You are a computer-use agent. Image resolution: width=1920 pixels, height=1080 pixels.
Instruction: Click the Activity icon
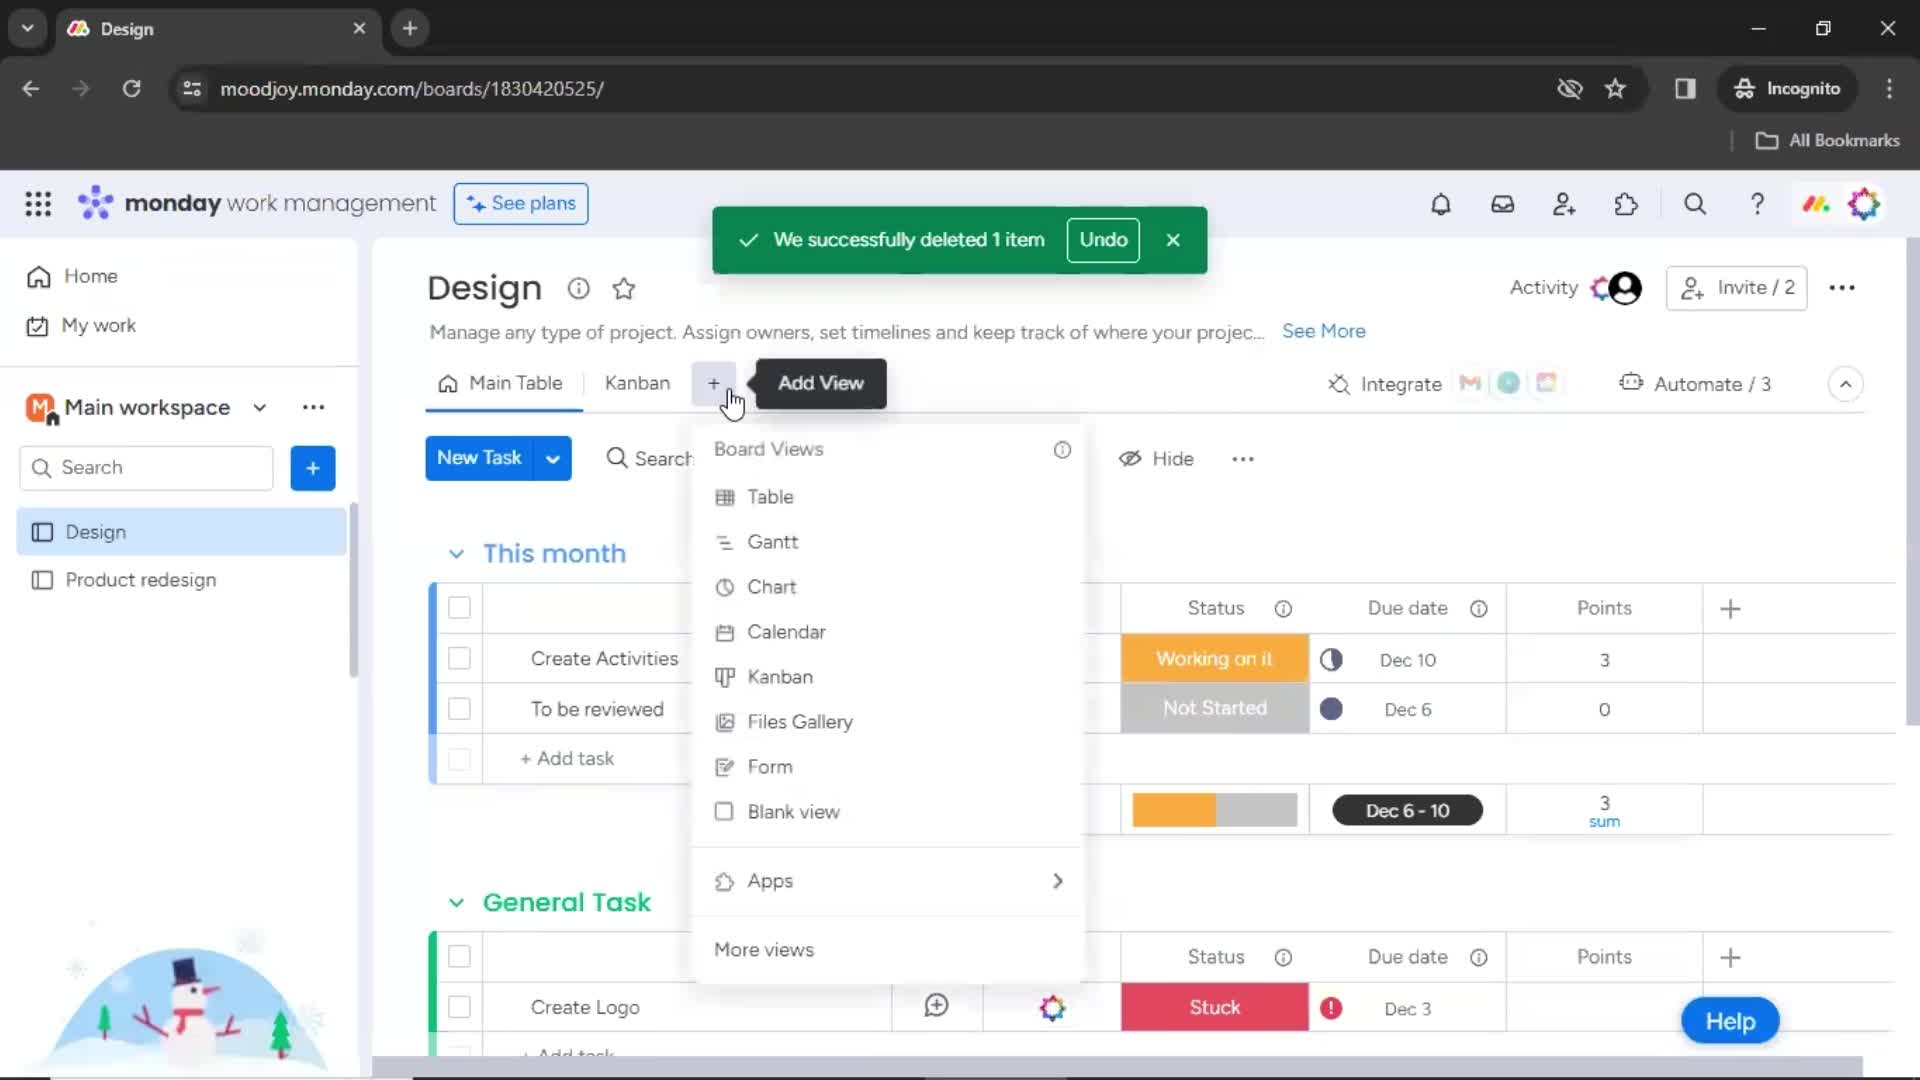1544,287
